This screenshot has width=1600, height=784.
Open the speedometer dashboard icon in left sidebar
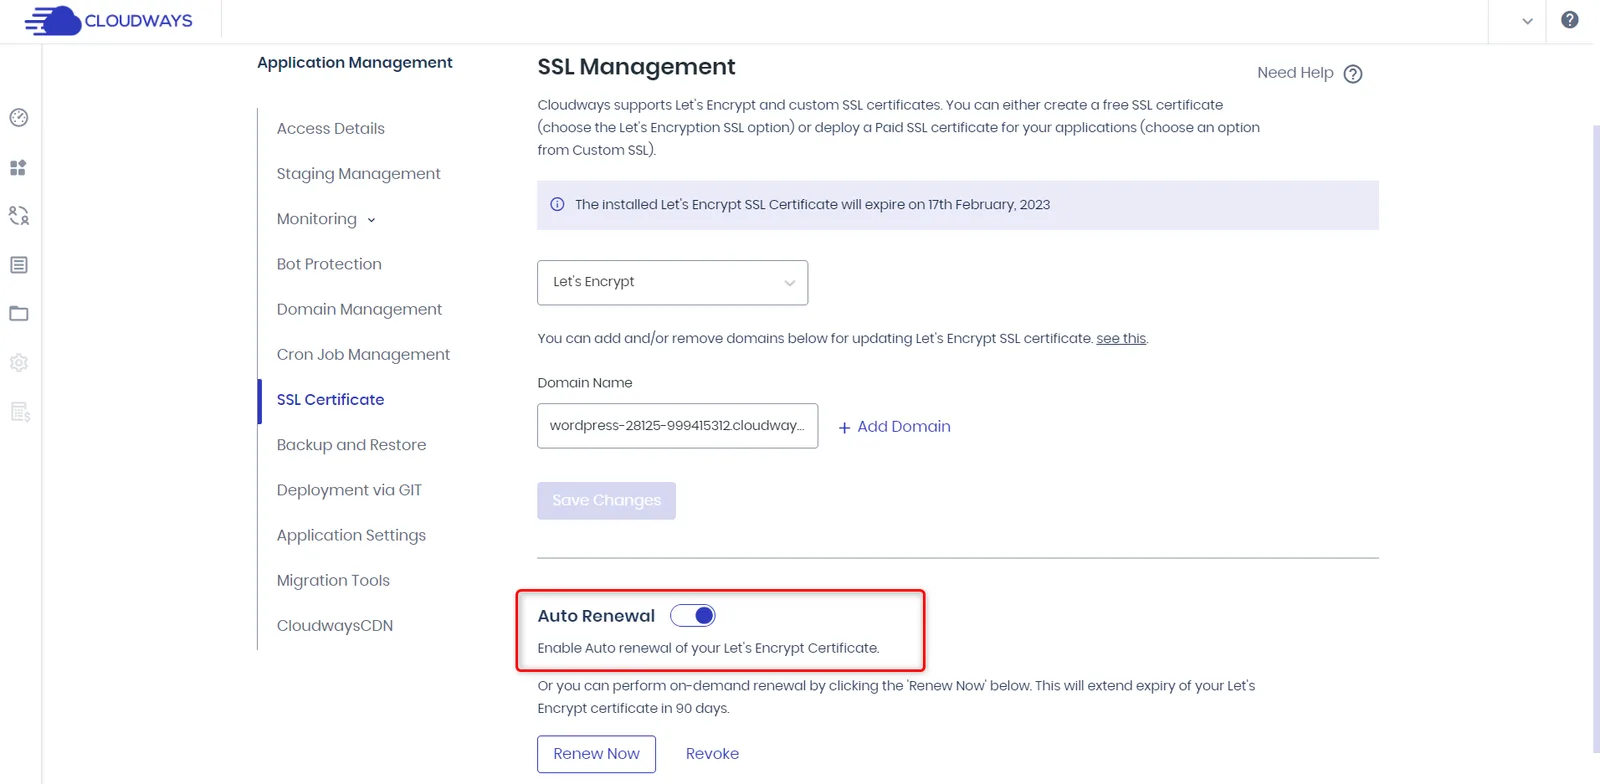(x=19, y=118)
